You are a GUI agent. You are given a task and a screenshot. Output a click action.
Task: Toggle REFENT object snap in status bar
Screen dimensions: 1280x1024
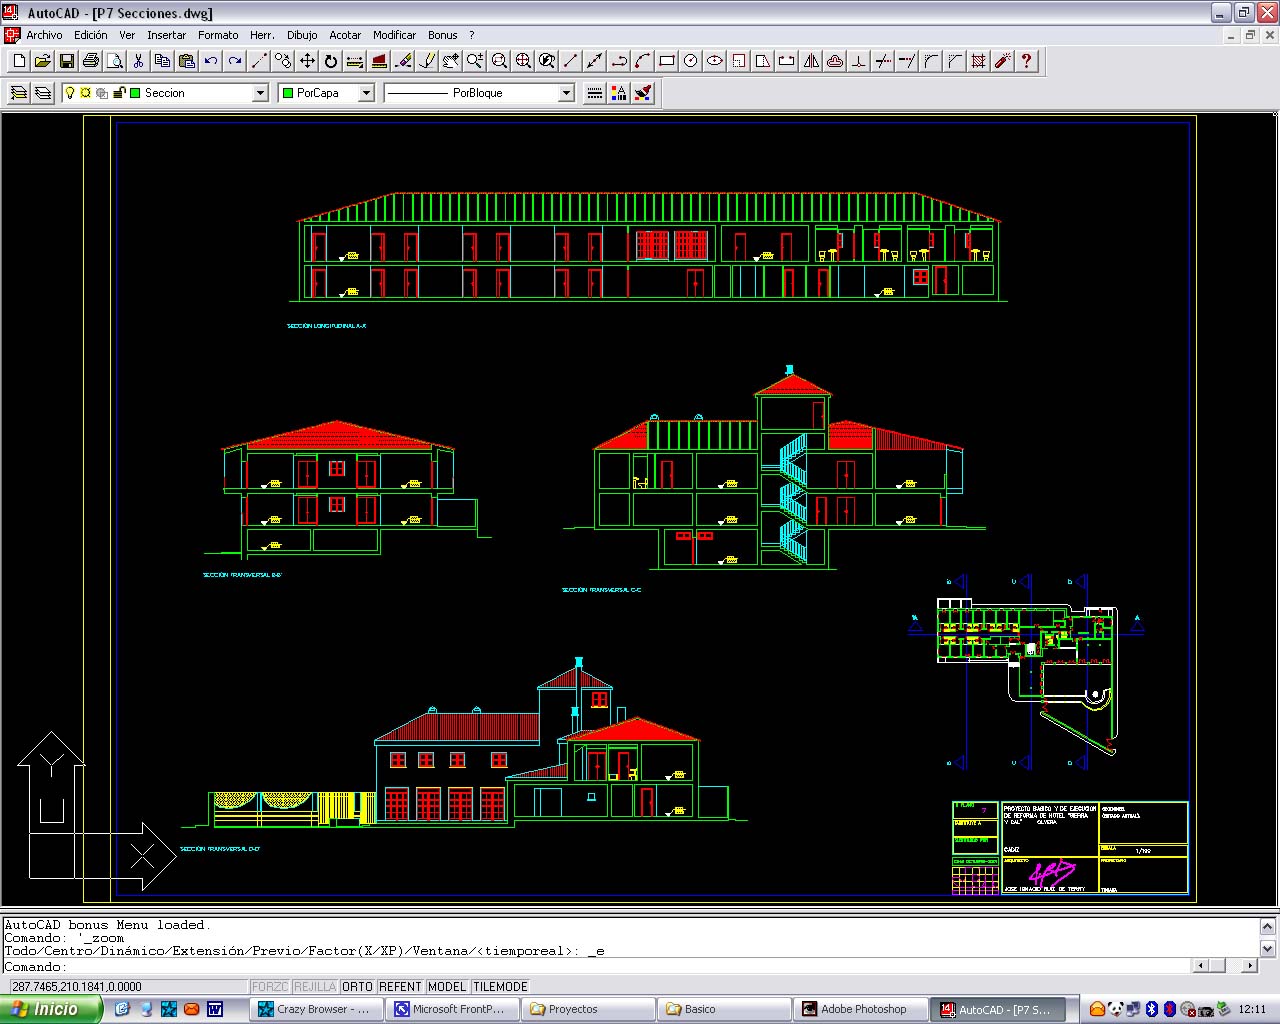click(400, 987)
